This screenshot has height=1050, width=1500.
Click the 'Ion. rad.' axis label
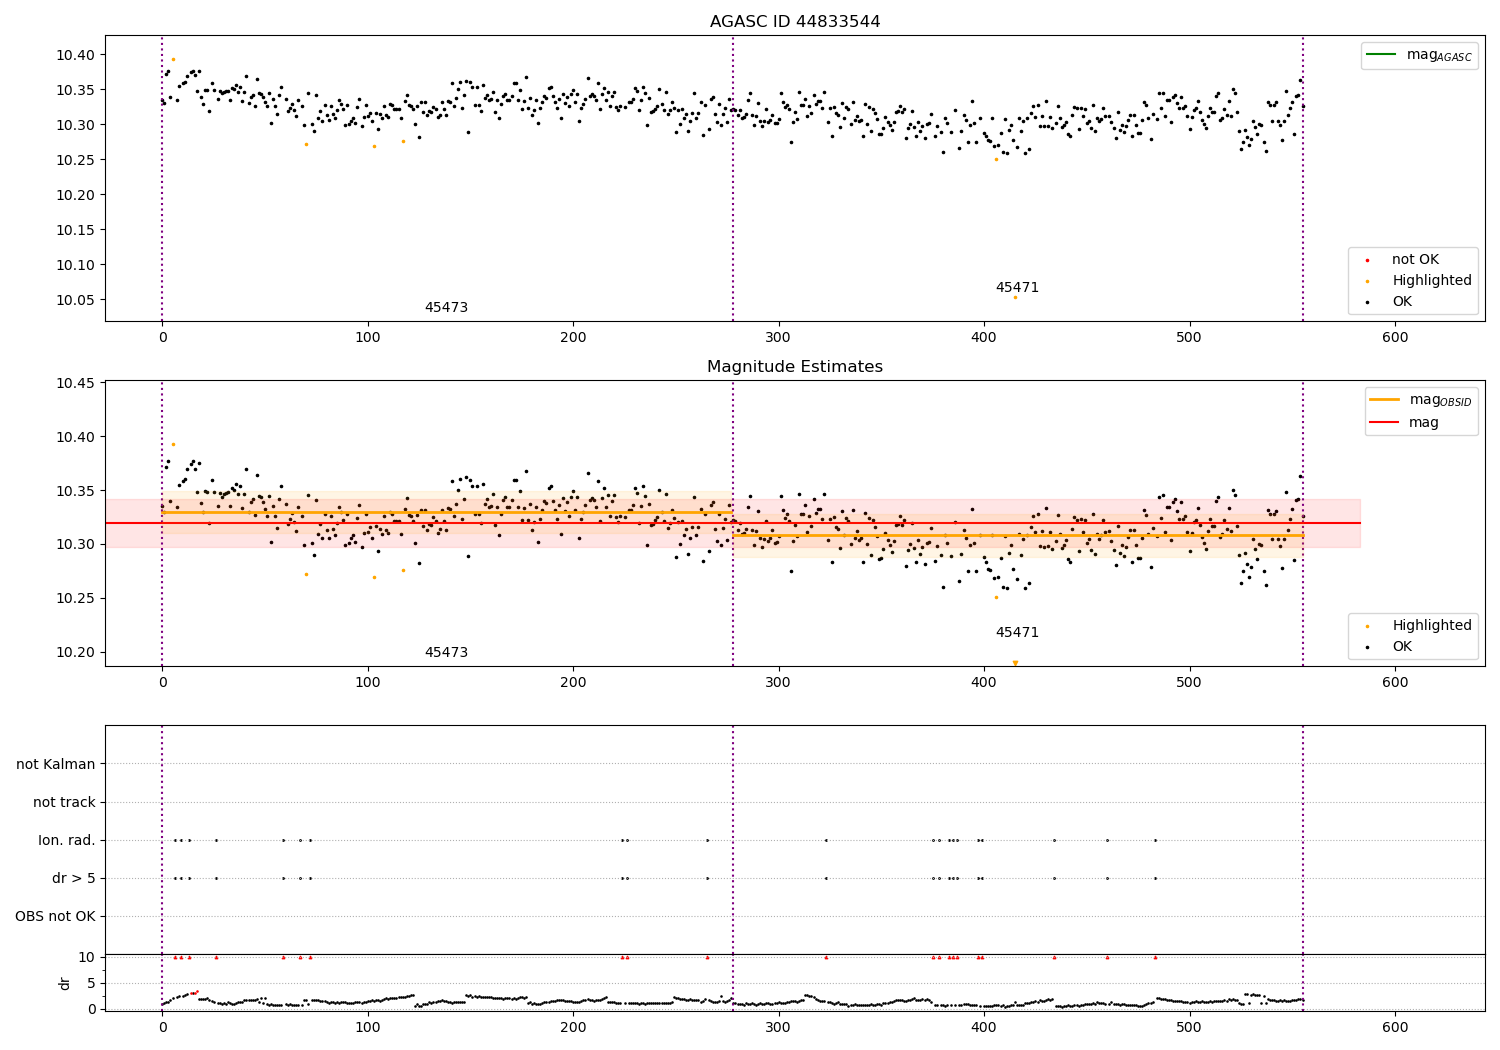(x=67, y=841)
